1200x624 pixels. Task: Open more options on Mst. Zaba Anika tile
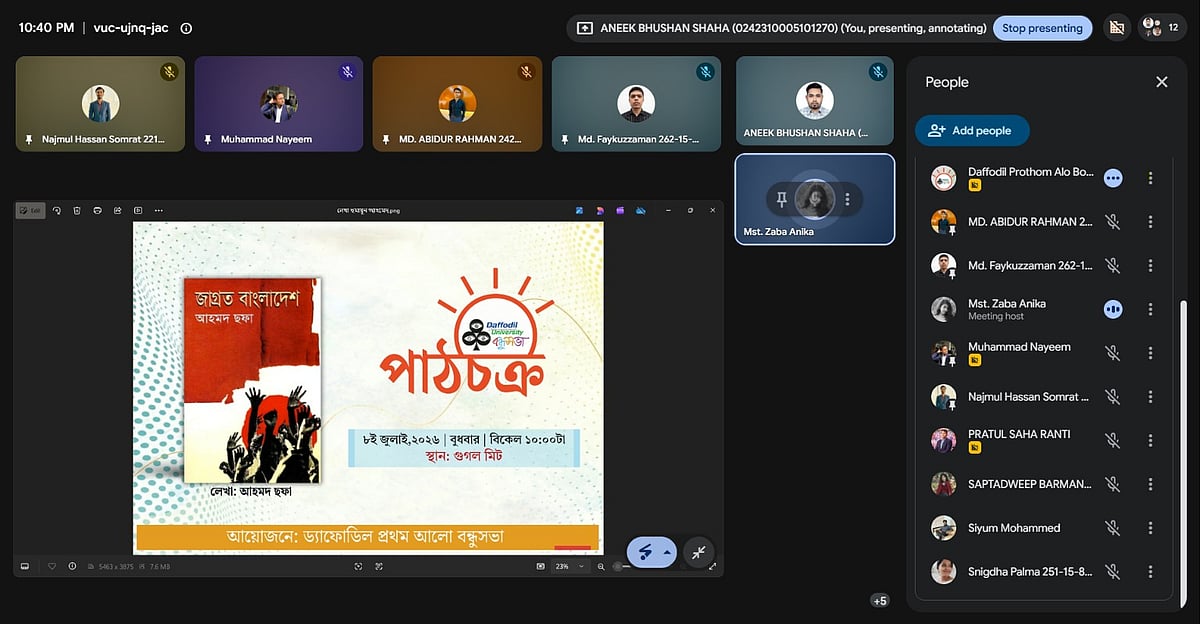coord(847,199)
